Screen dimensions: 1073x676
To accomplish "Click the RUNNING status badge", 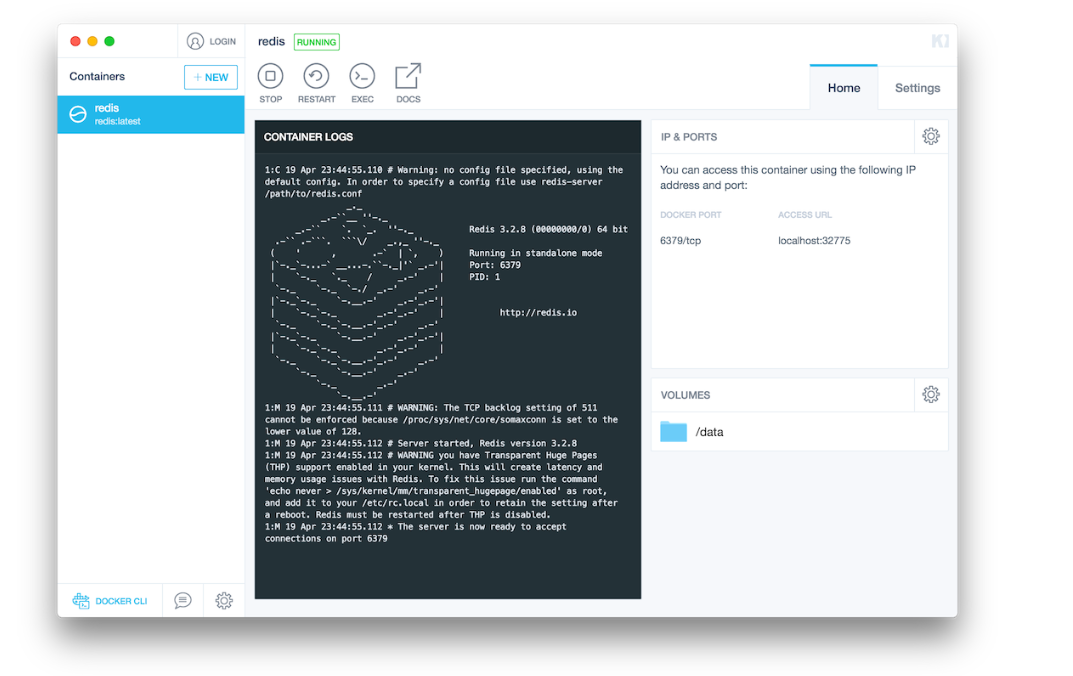I will tap(317, 42).
